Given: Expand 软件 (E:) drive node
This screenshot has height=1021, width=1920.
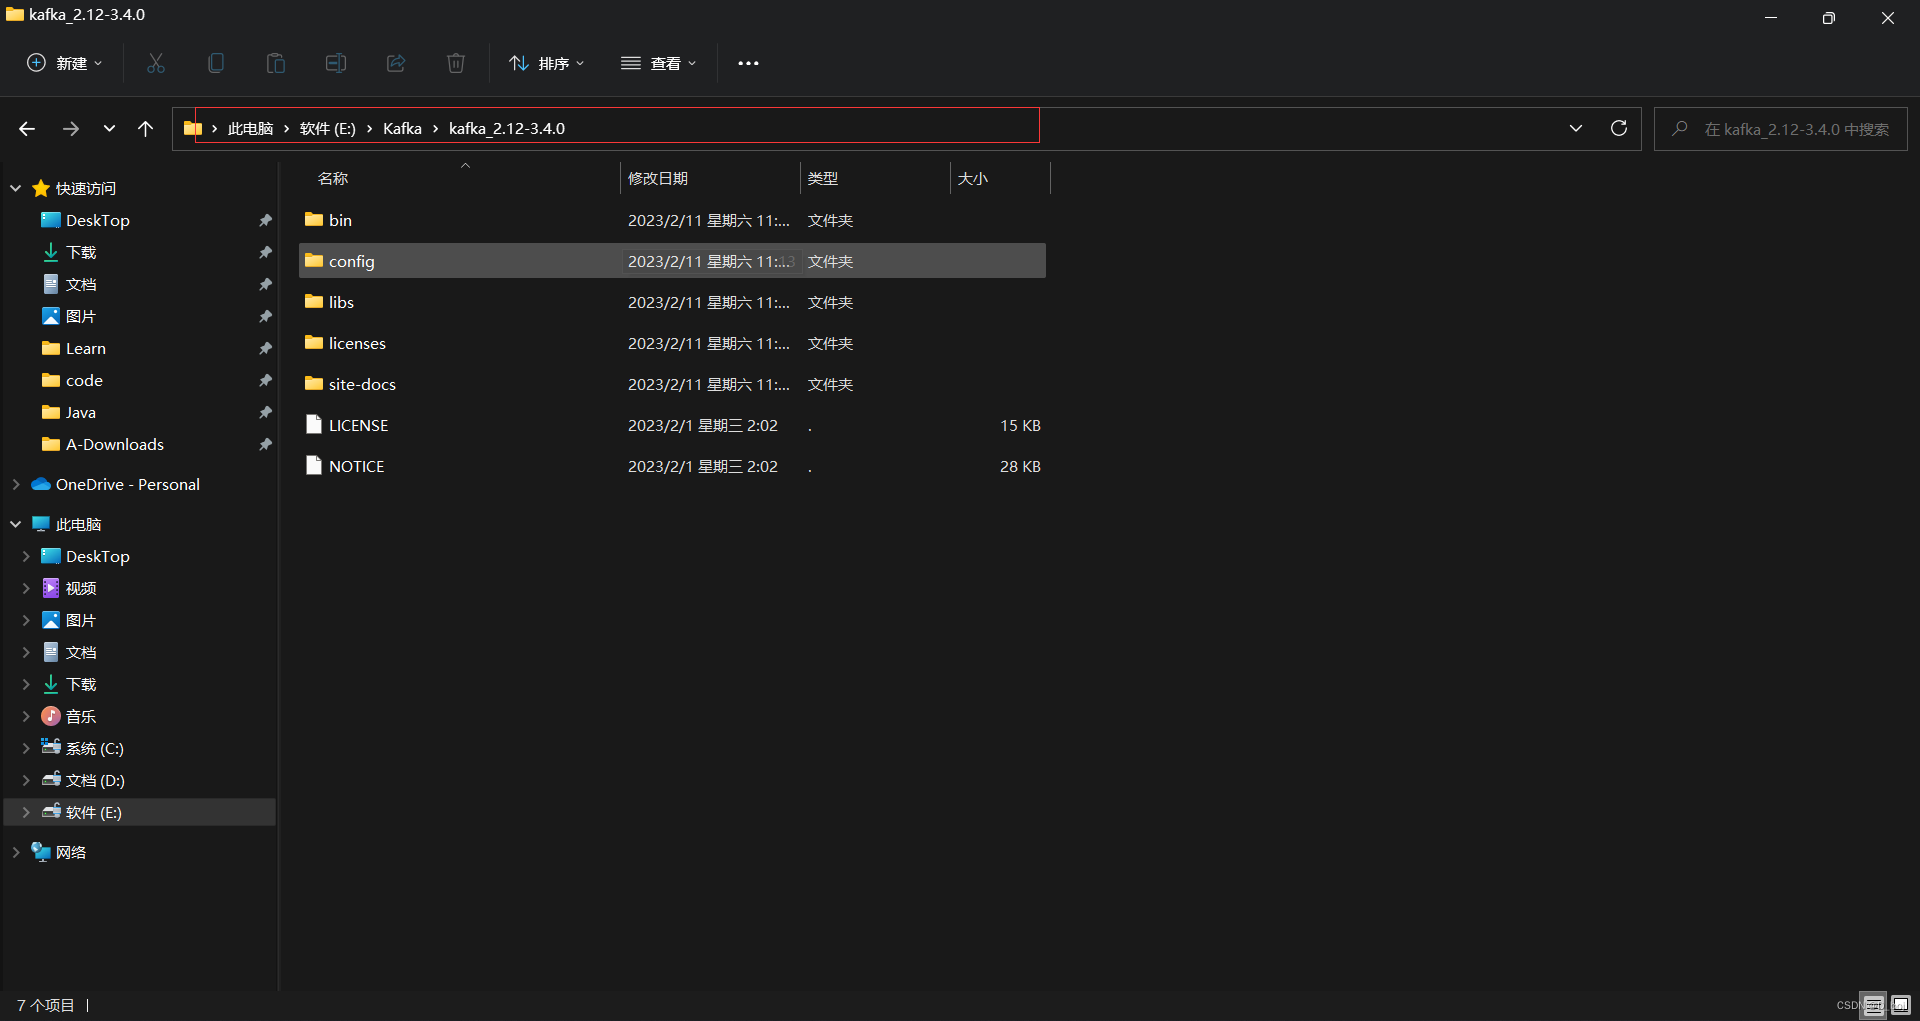Looking at the screenshot, I should [x=26, y=812].
